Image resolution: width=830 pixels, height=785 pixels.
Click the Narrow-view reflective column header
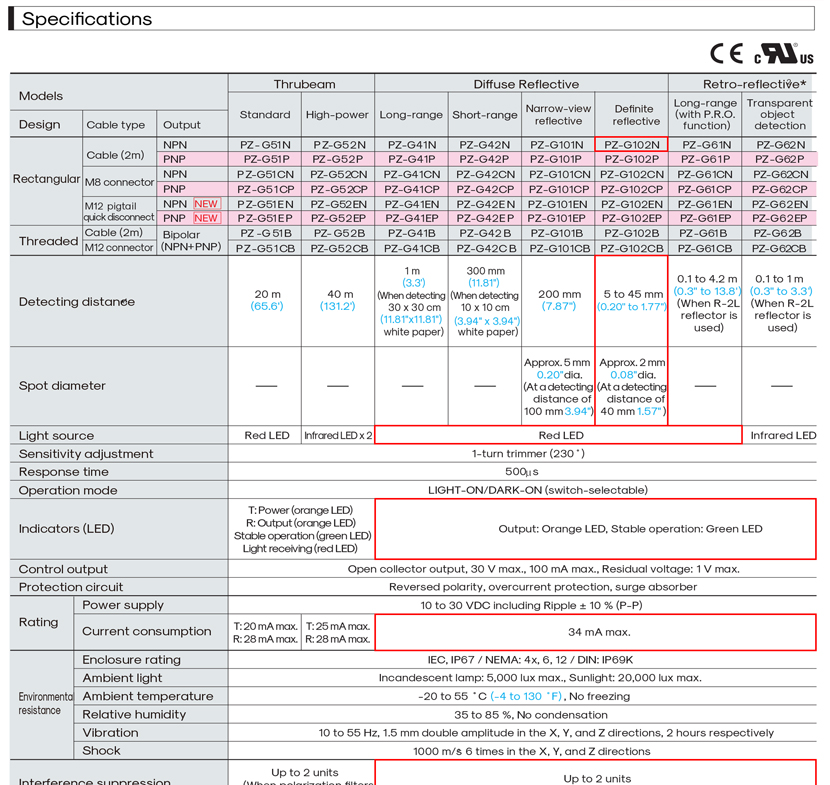click(x=558, y=115)
